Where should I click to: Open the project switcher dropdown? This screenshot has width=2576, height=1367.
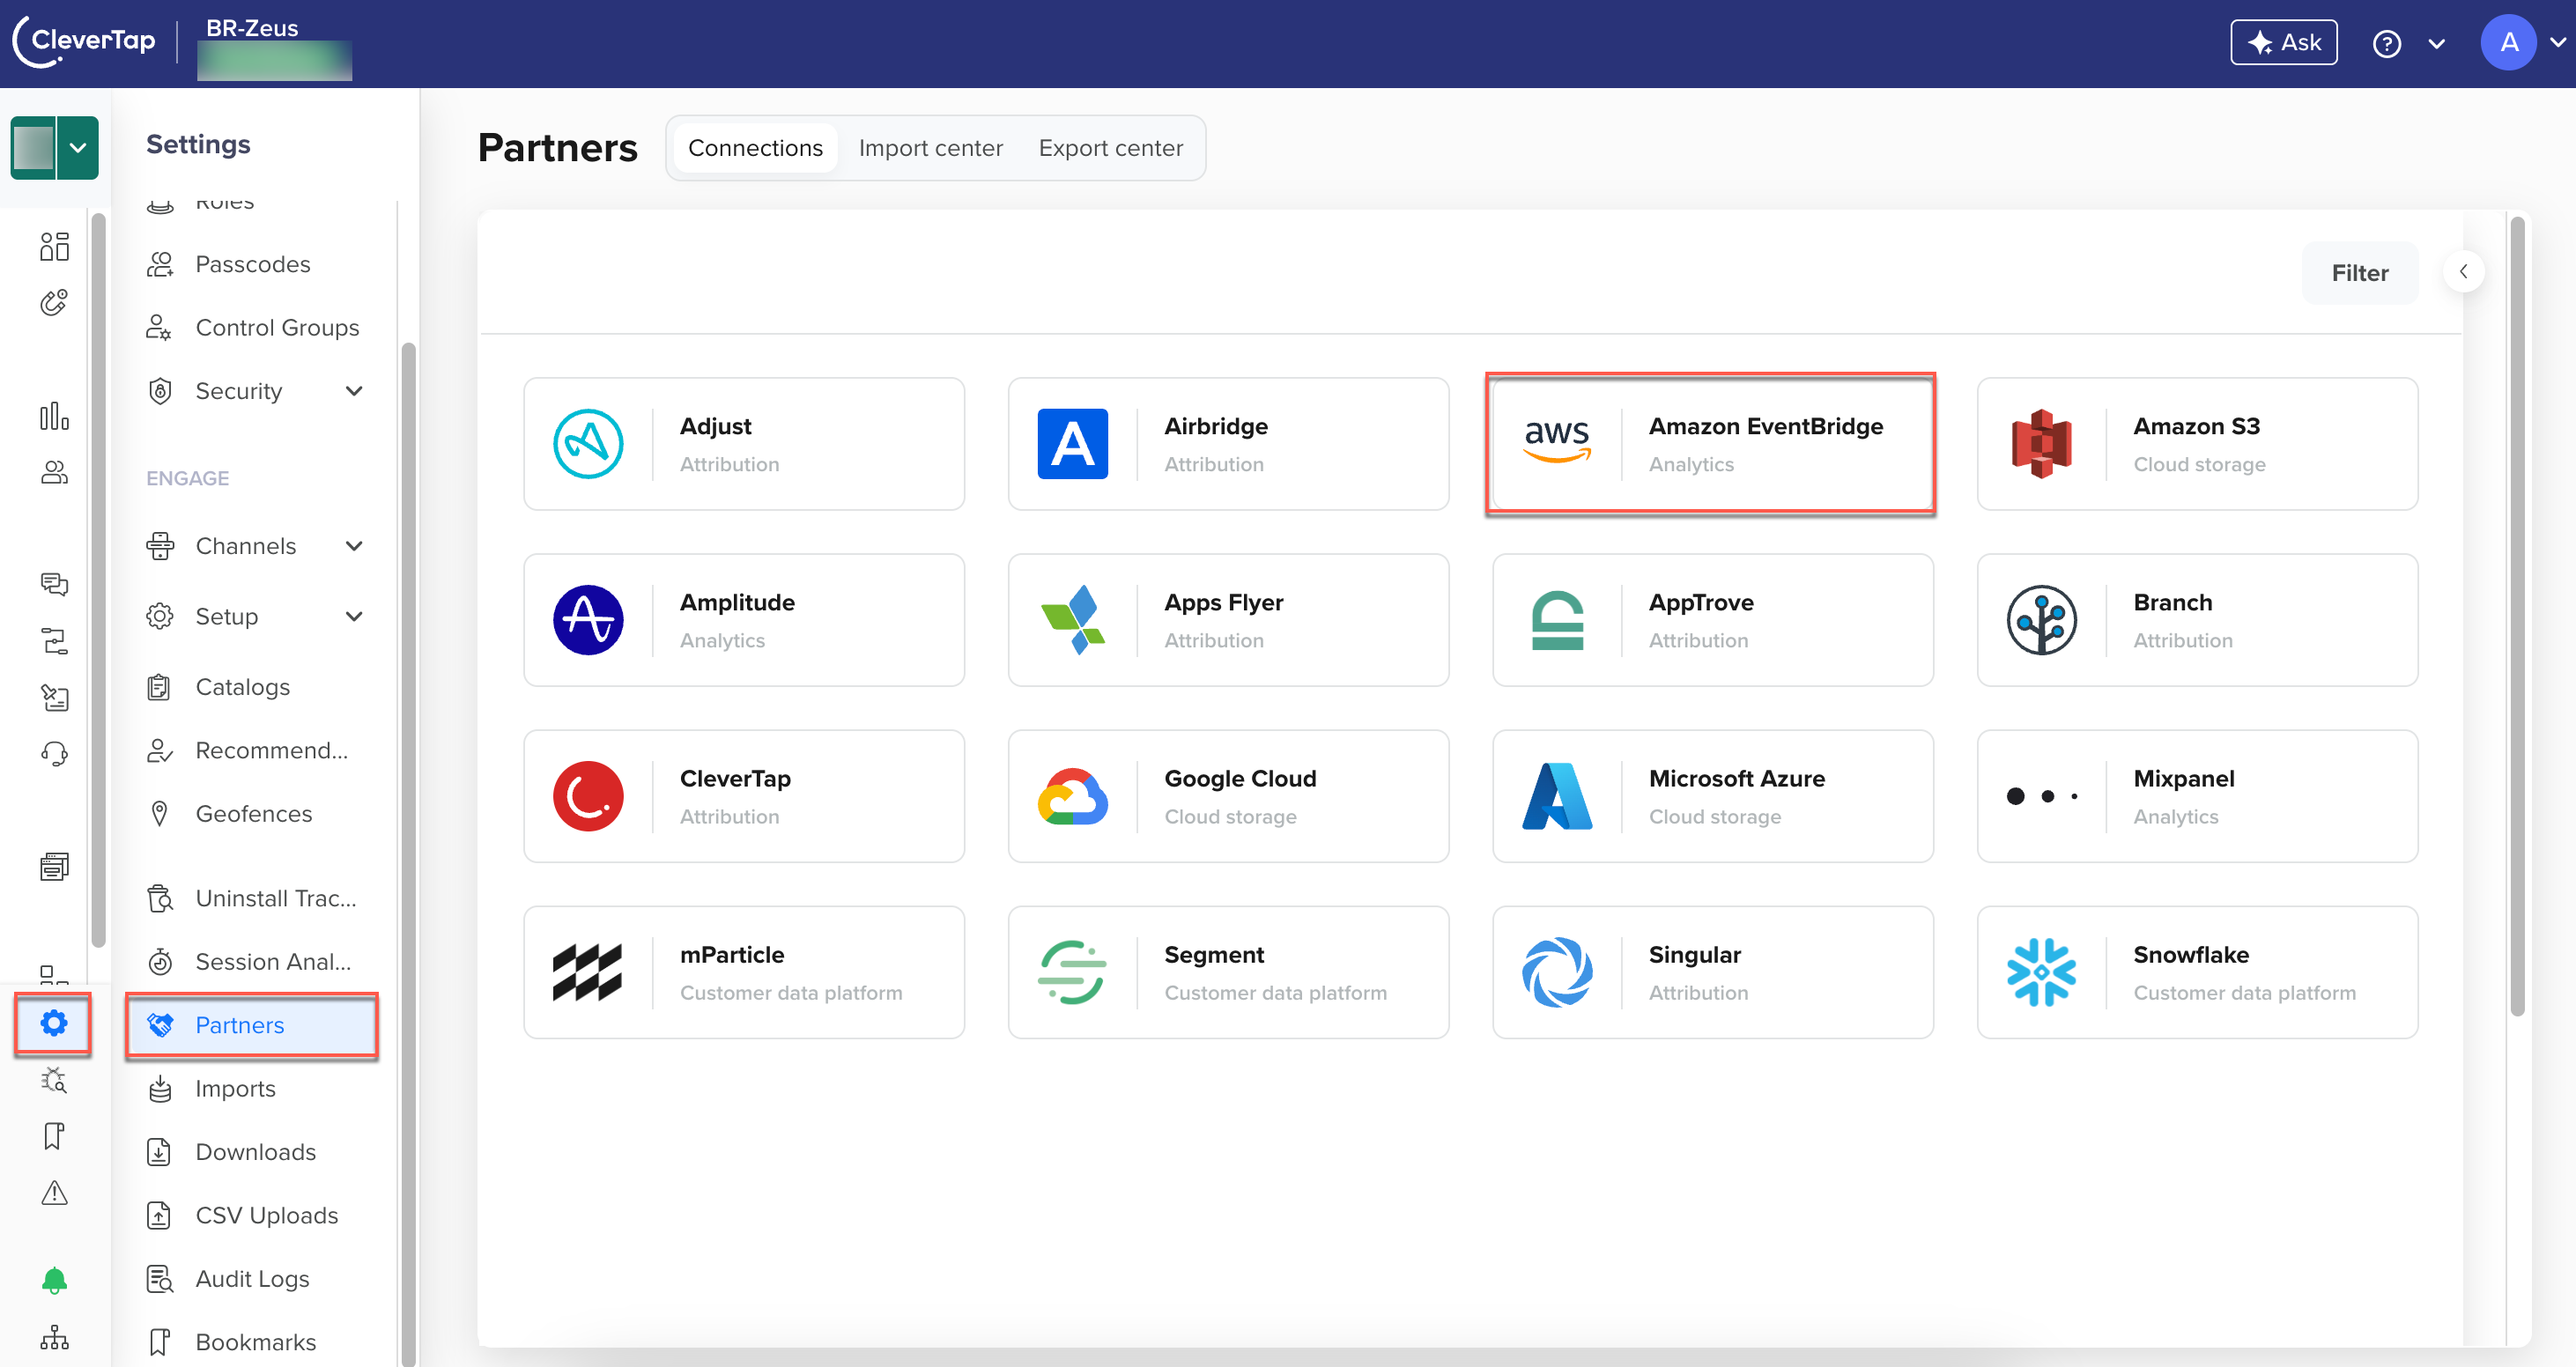point(77,148)
